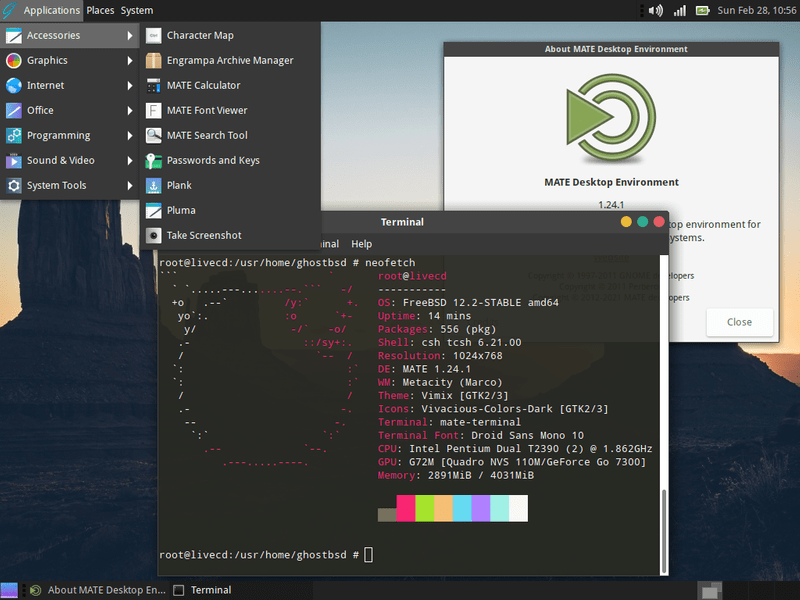
Task: Click the terminal prompt cursor line
Action: point(266,555)
